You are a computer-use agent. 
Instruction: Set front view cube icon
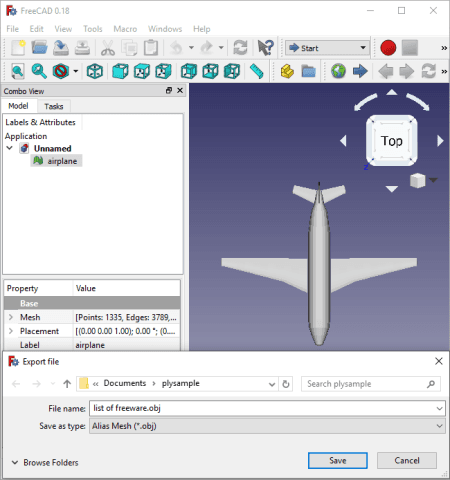(120, 71)
